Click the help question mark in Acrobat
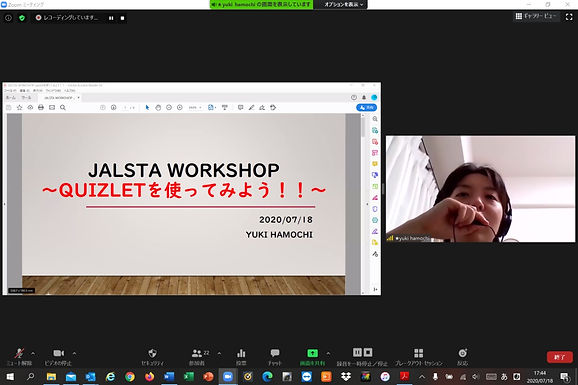 click(x=354, y=97)
